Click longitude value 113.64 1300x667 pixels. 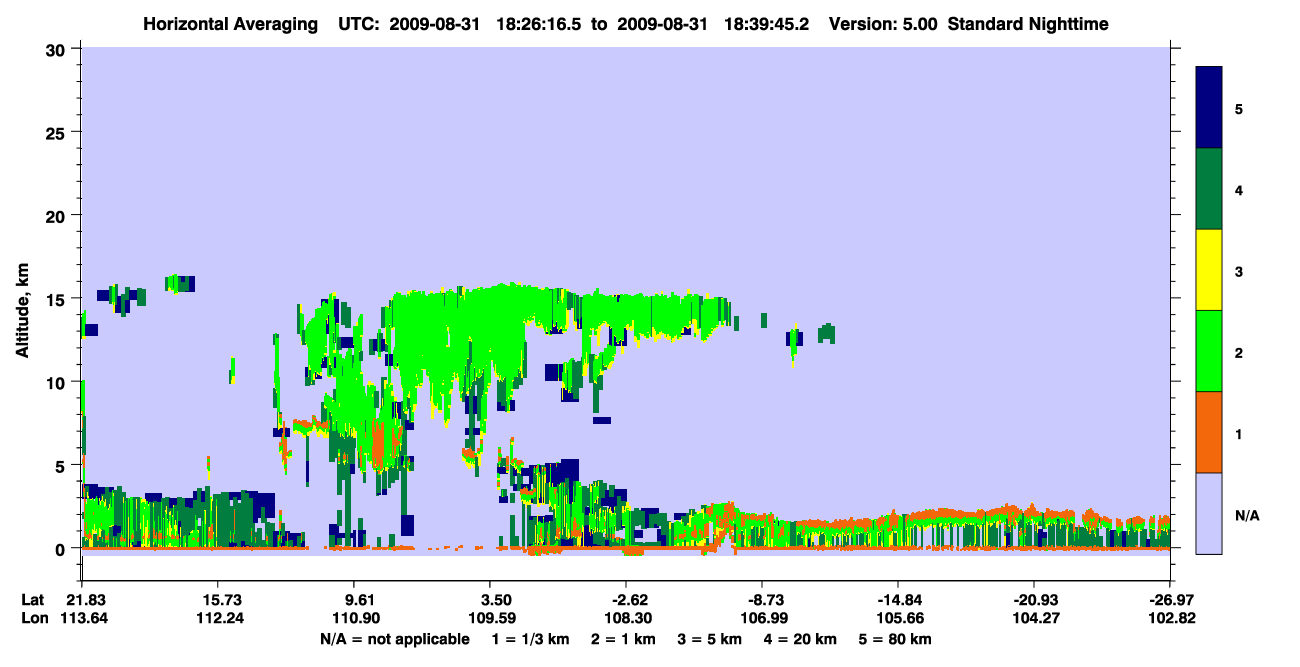82,618
